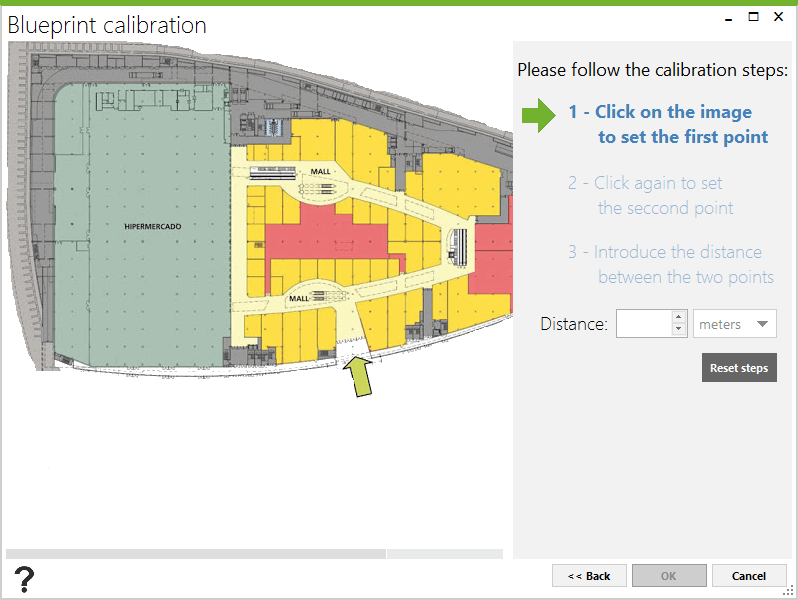
Task: Decrease distance with the down stepper arrow
Action: [678, 329]
